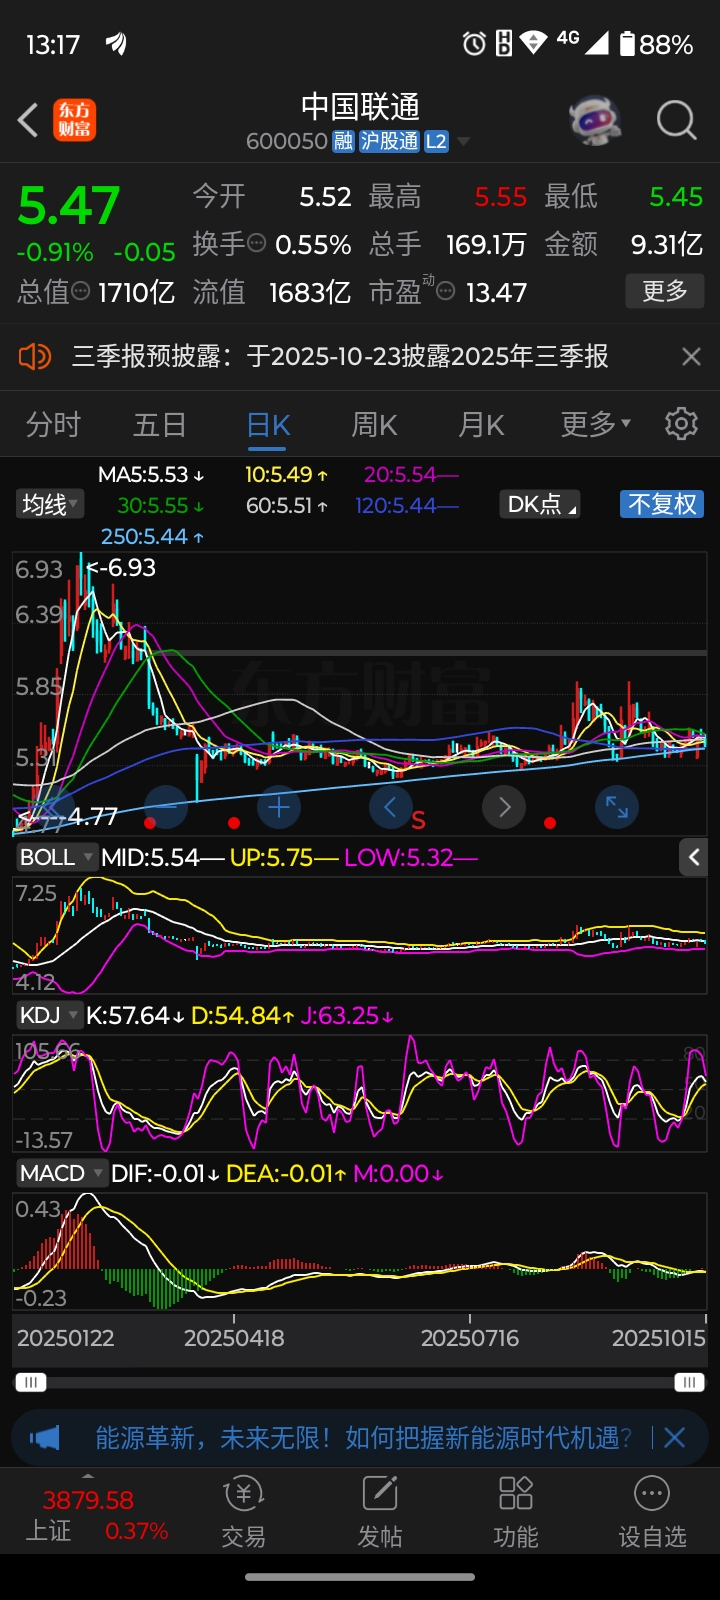This screenshot has height=1600, width=720.
Task: Tap the MA5:5.53 value
Action: pyautogui.click(x=151, y=474)
